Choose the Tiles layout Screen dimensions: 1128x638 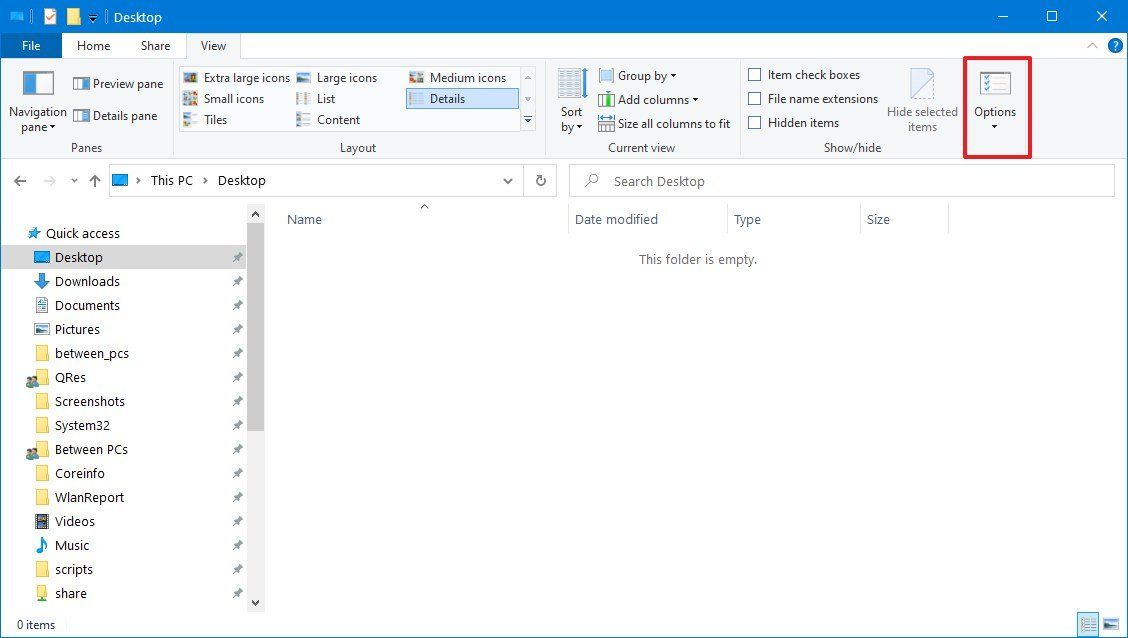pyautogui.click(x=216, y=119)
